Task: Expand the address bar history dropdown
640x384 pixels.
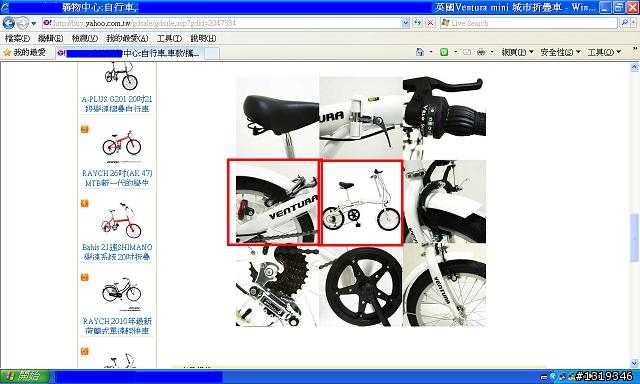Action: (x=406, y=23)
